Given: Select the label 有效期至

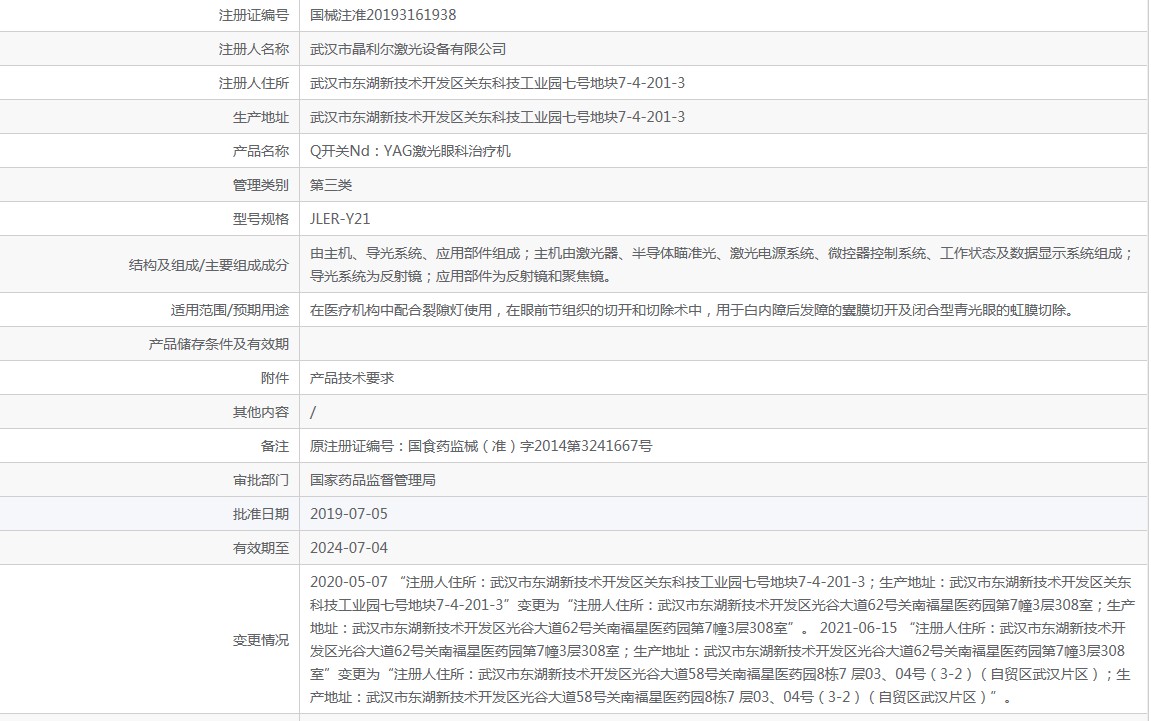Looking at the screenshot, I should pos(261,548).
